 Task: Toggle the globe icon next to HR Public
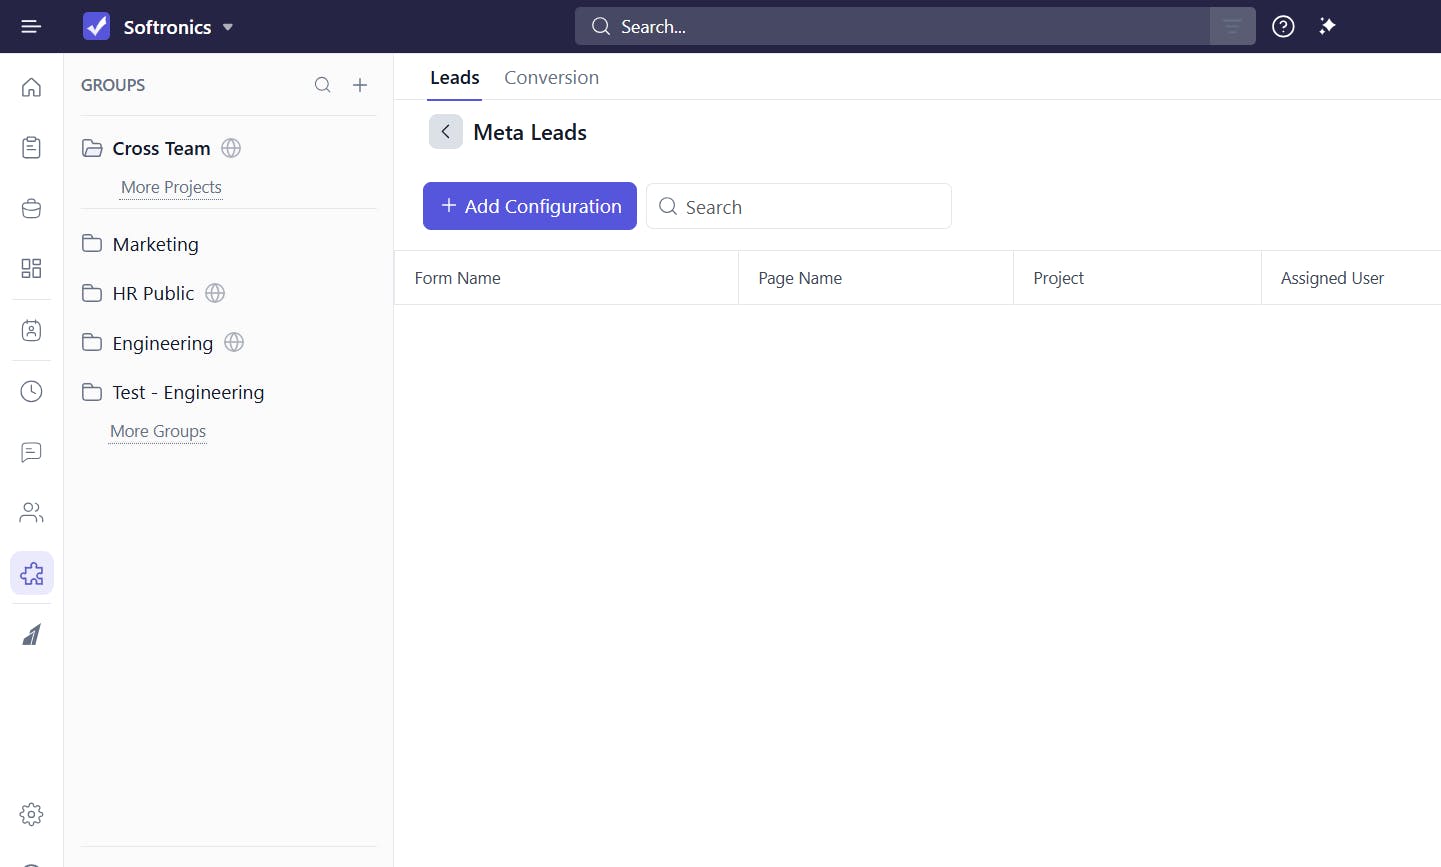(215, 293)
